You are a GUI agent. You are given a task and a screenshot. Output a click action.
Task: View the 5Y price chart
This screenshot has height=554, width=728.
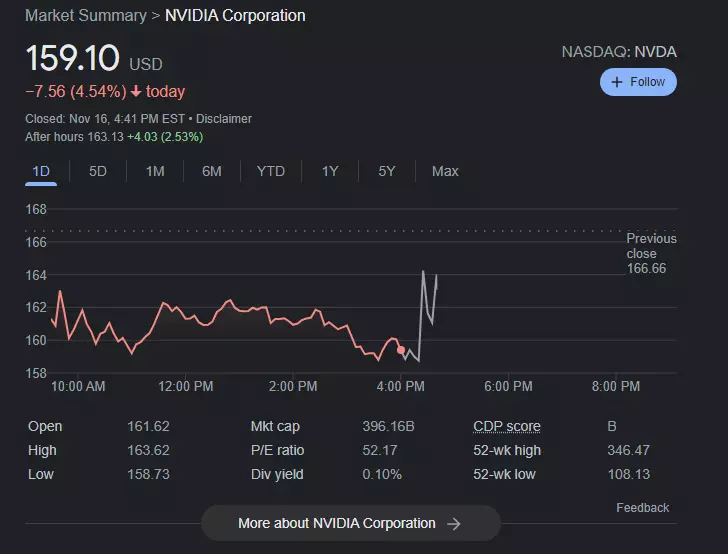point(387,171)
